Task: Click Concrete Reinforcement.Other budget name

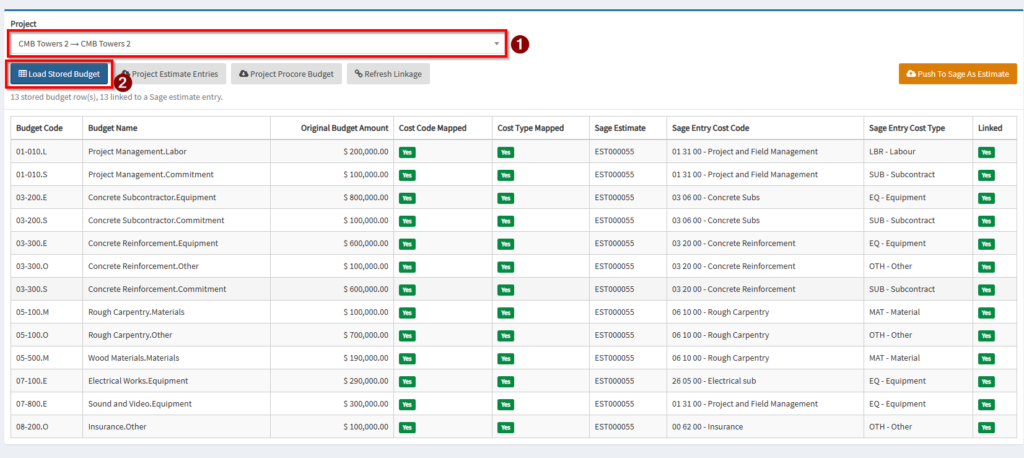Action: [x=144, y=266]
